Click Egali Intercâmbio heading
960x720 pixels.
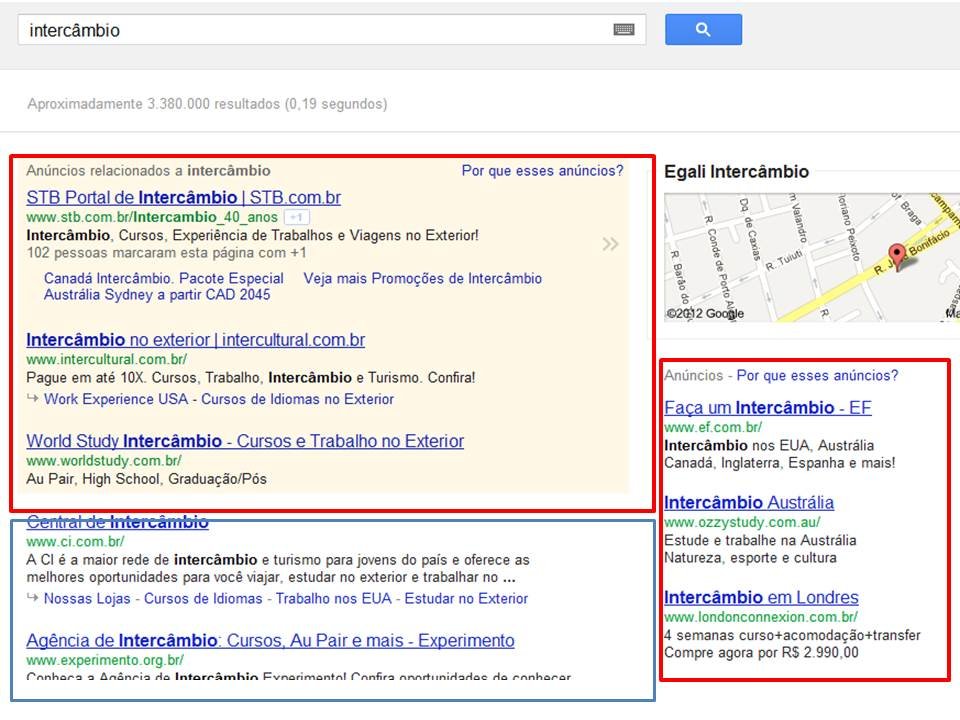click(x=737, y=171)
